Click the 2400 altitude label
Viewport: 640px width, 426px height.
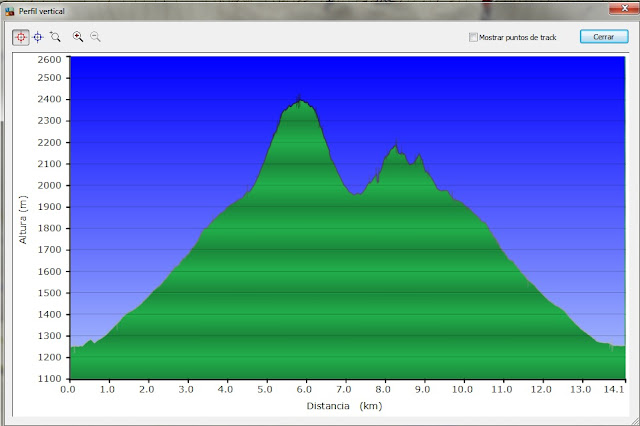pos(49,99)
